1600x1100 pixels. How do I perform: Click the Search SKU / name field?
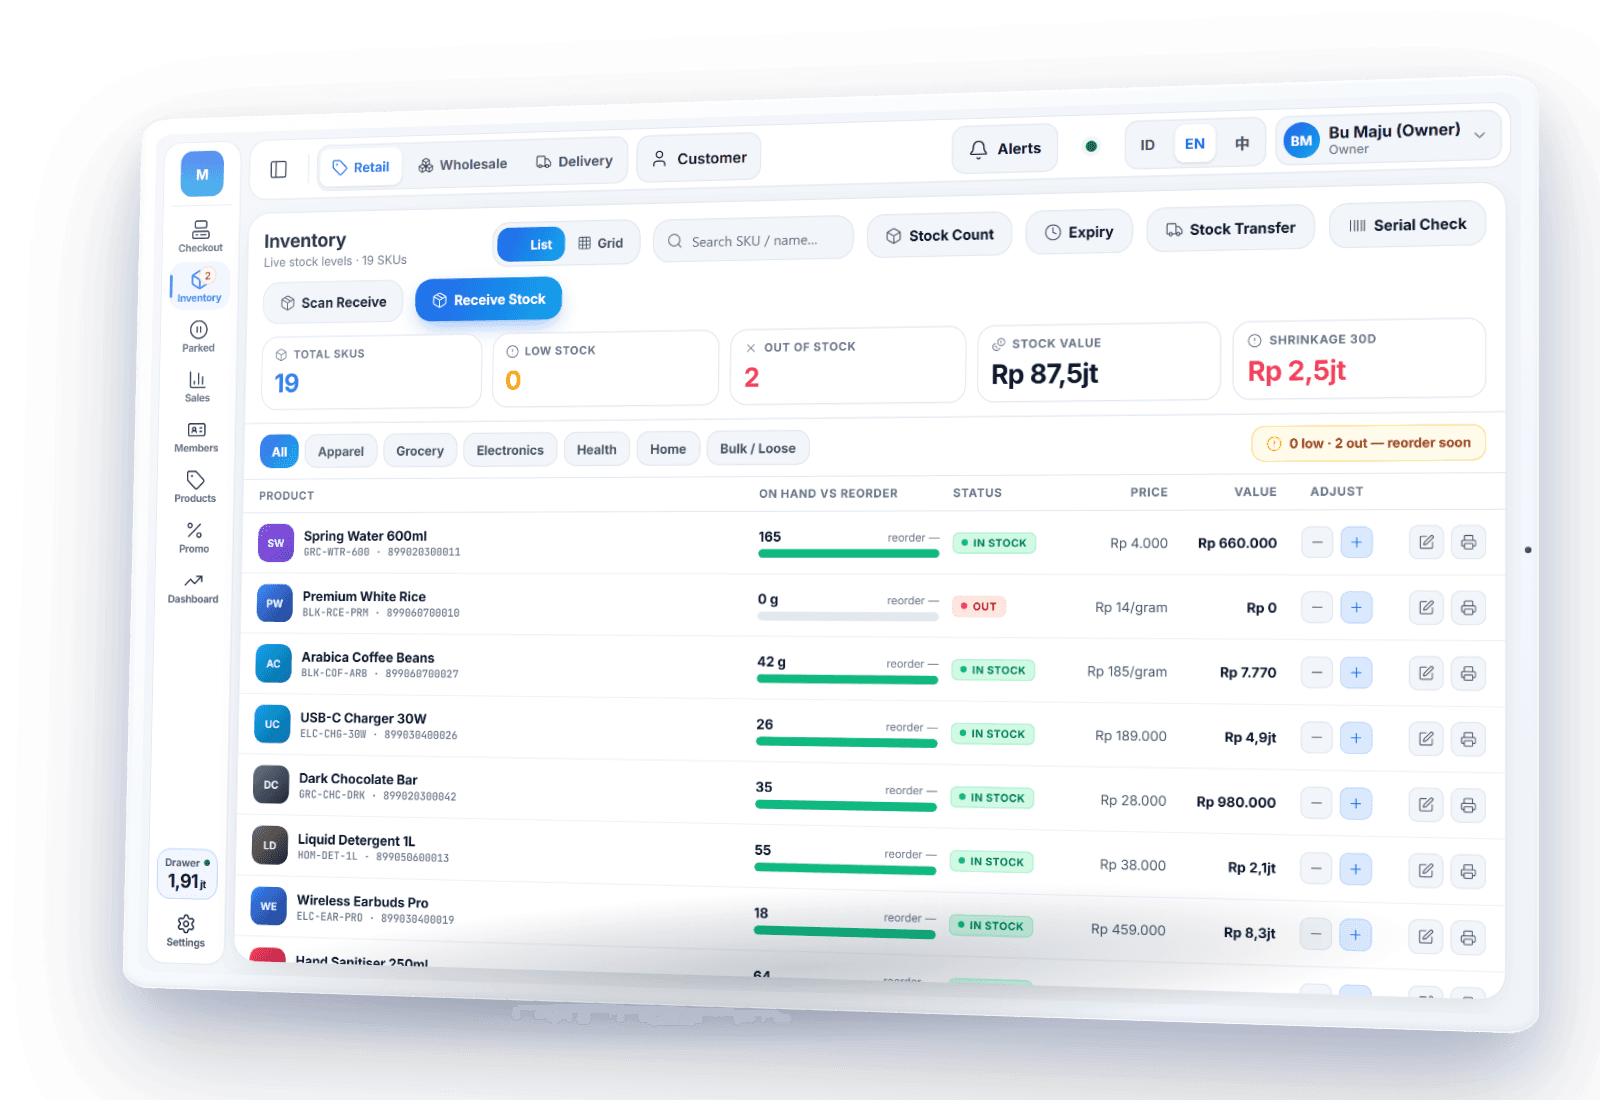[x=754, y=240]
